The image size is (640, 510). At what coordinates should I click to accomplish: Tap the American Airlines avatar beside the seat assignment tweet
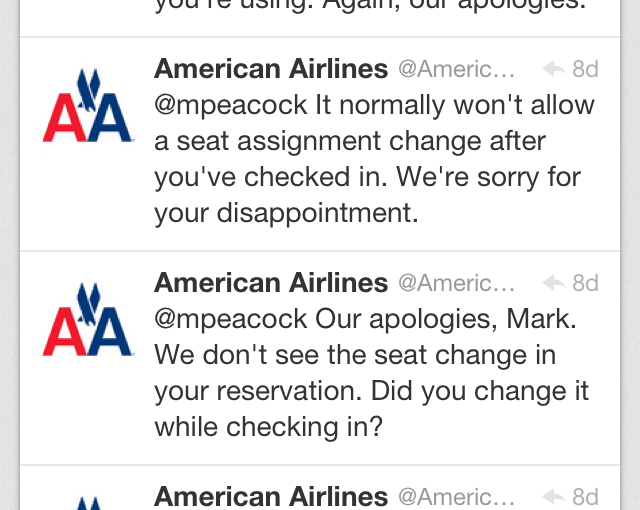coord(88,106)
